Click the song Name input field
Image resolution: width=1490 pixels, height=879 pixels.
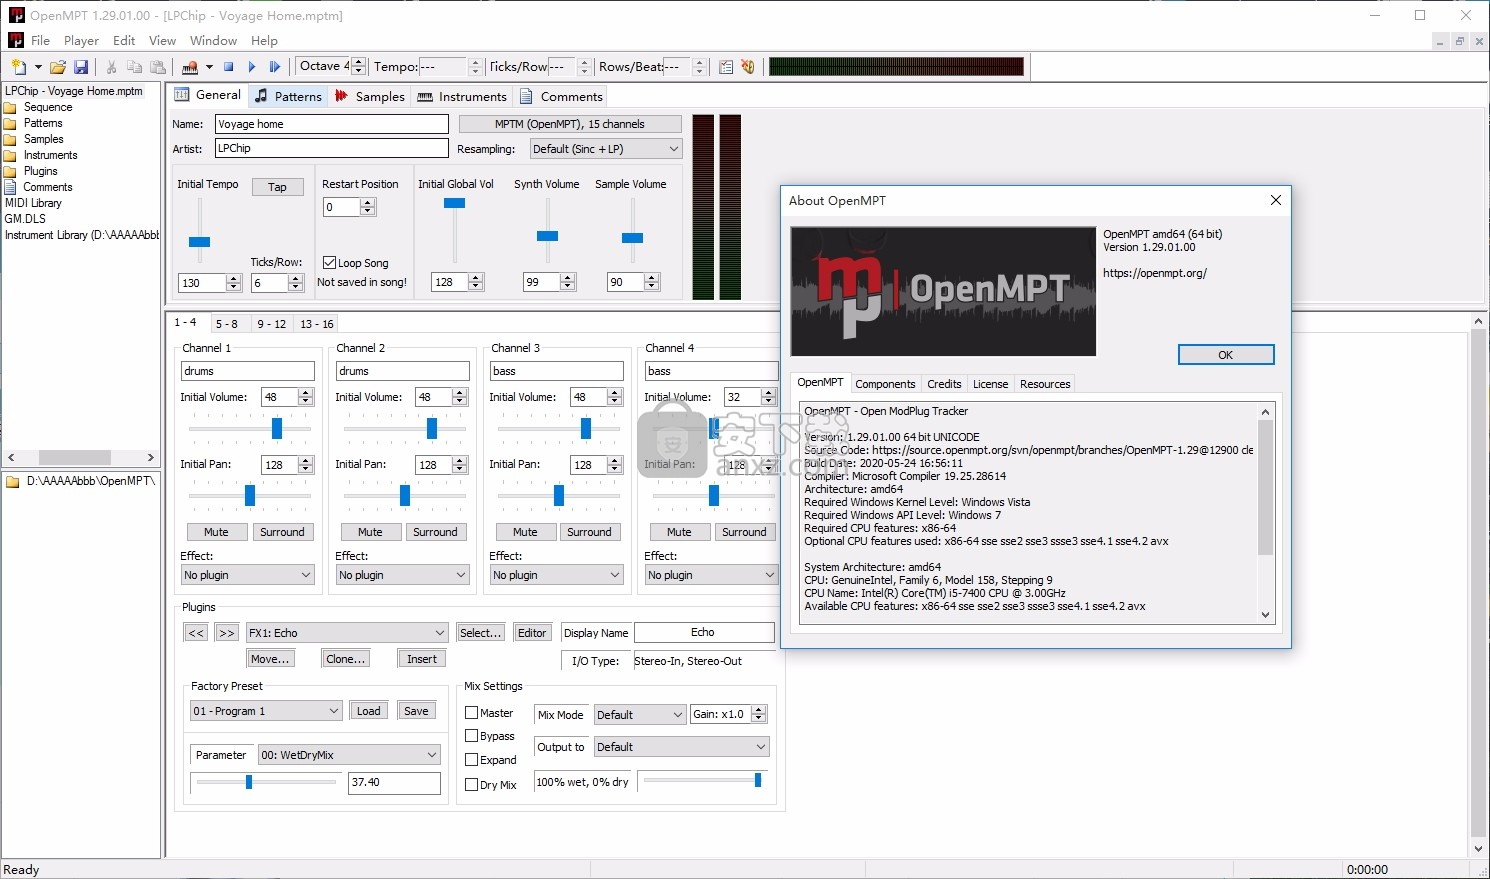pyautogui.click(x=332, y=124)
